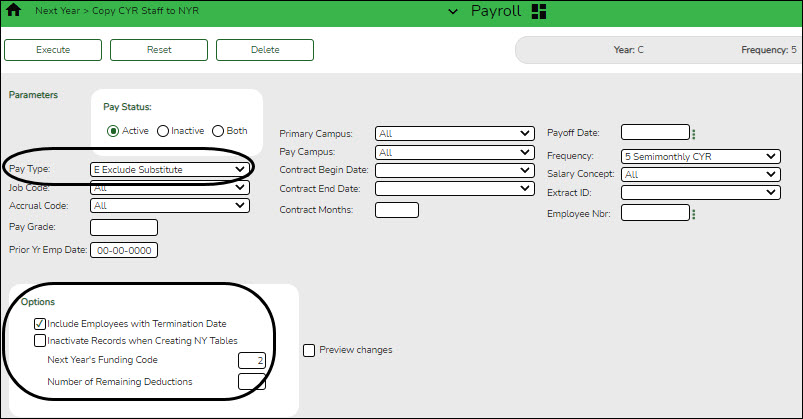This screenshot has height=419, width=803.
Task: Click the ellipsis next to Employee Nbr
Action: [694, 213]
